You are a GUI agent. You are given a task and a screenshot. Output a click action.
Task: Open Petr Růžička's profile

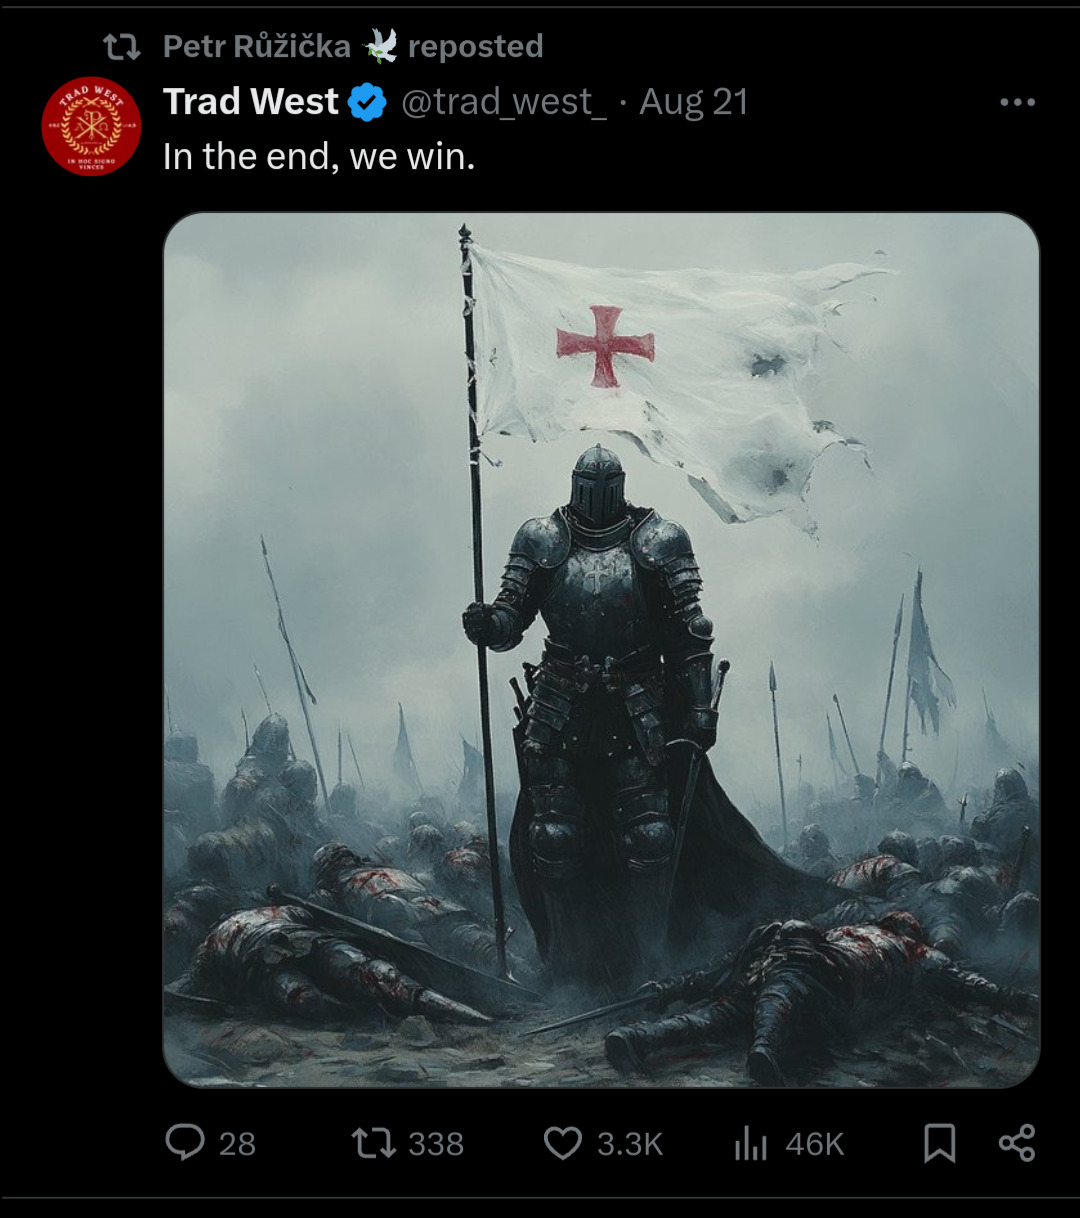[256, 46]
